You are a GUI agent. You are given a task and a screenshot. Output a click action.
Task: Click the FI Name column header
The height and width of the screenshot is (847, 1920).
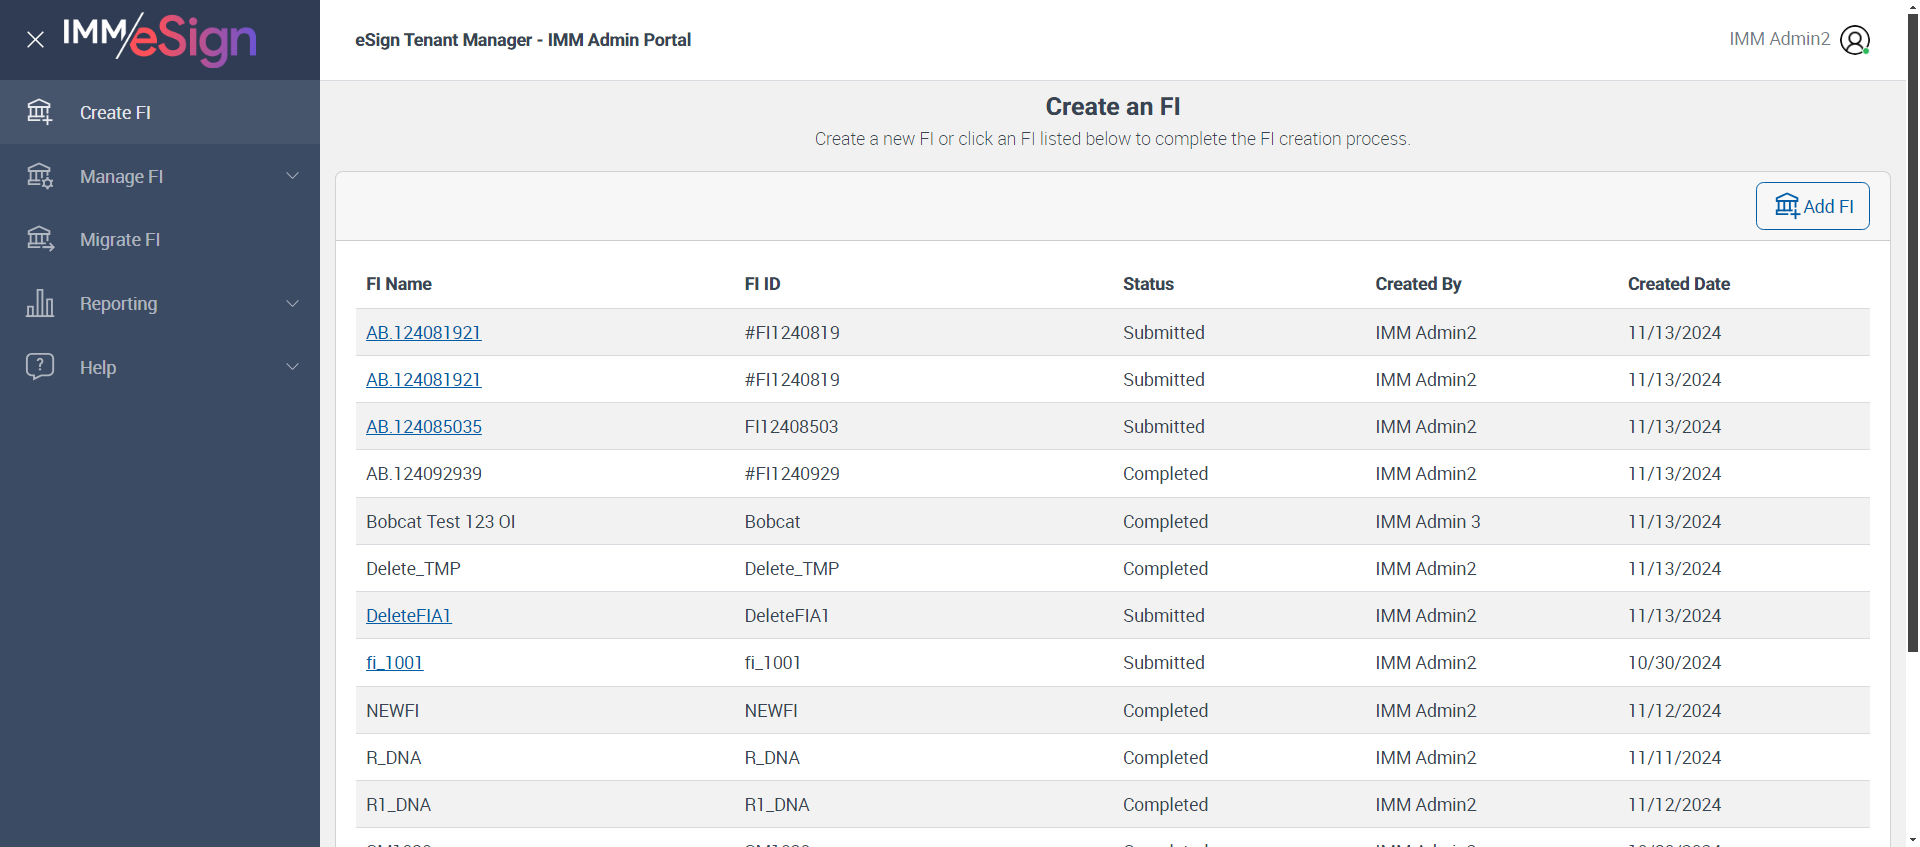point(399,284)
